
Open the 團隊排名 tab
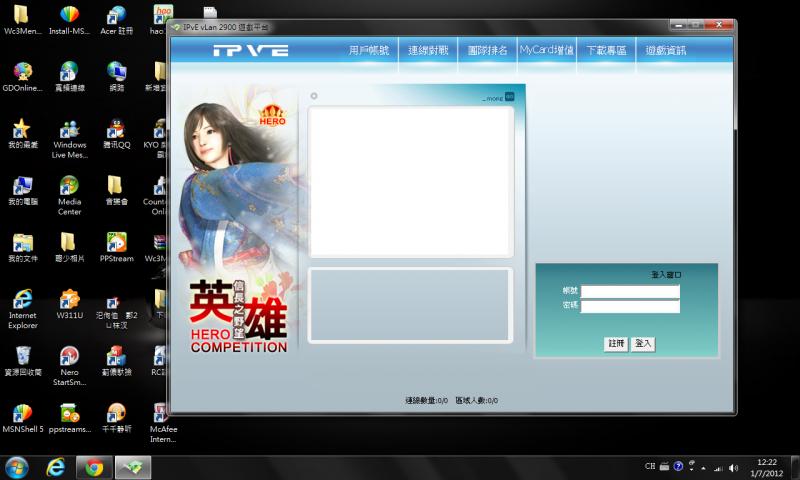pyautogui.click(x=487, y=50)
